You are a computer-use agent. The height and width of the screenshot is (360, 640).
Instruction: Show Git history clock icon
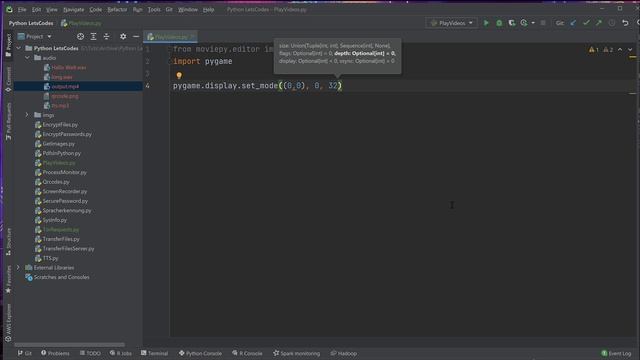[611, 23]
